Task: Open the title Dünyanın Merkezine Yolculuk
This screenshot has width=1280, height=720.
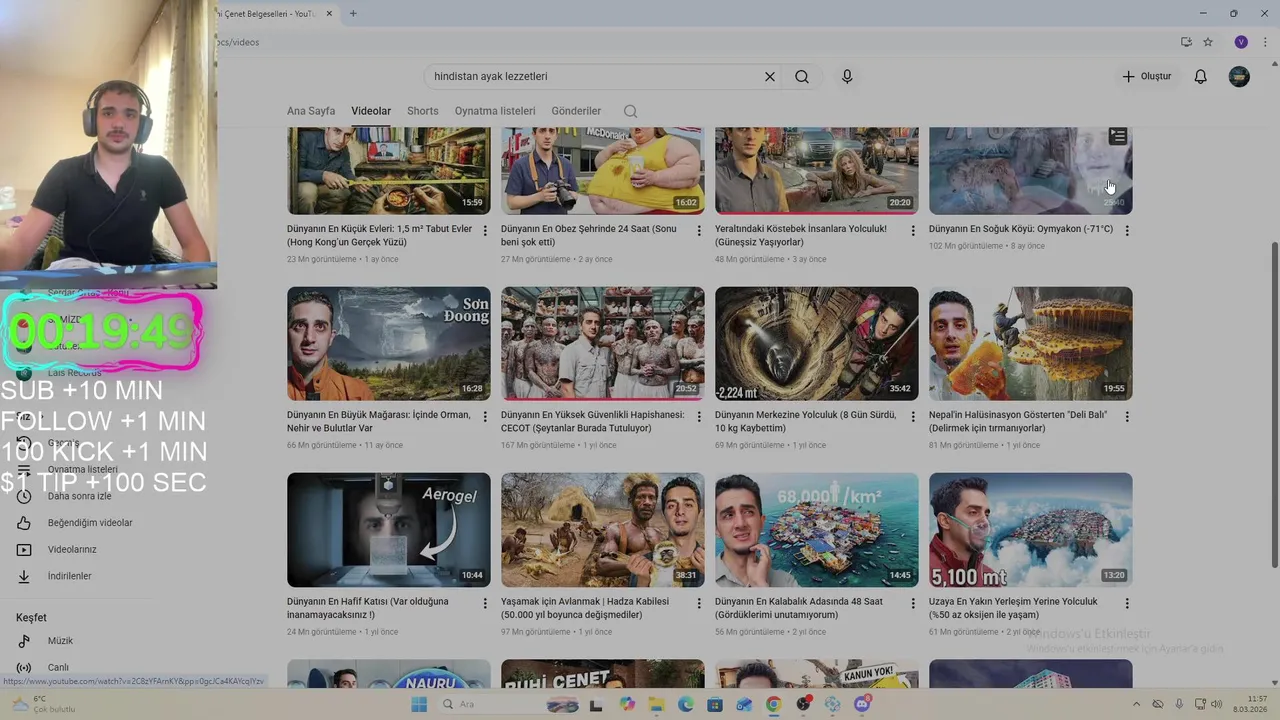Action: [806, 421]
